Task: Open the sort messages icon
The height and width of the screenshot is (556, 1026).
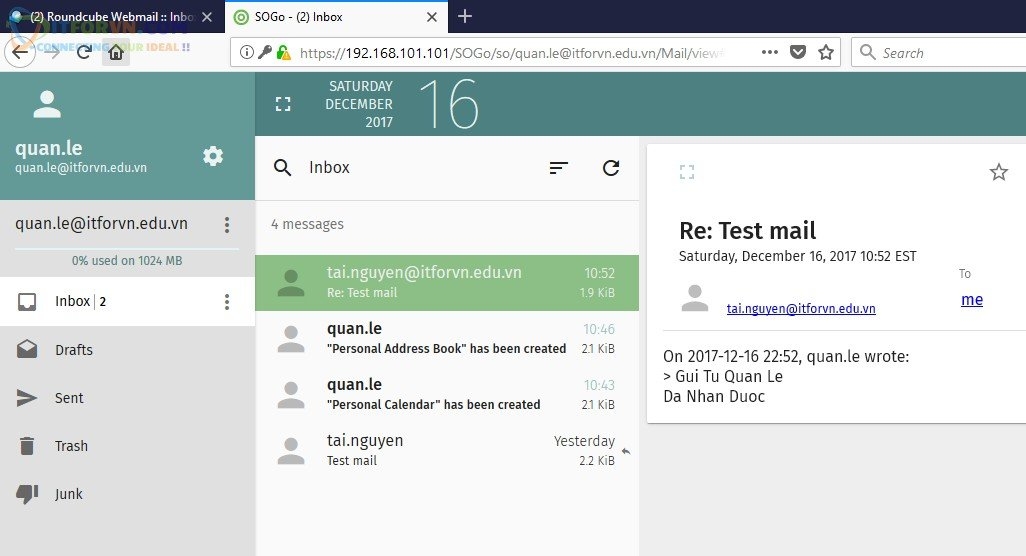Action: pos(559,168)
